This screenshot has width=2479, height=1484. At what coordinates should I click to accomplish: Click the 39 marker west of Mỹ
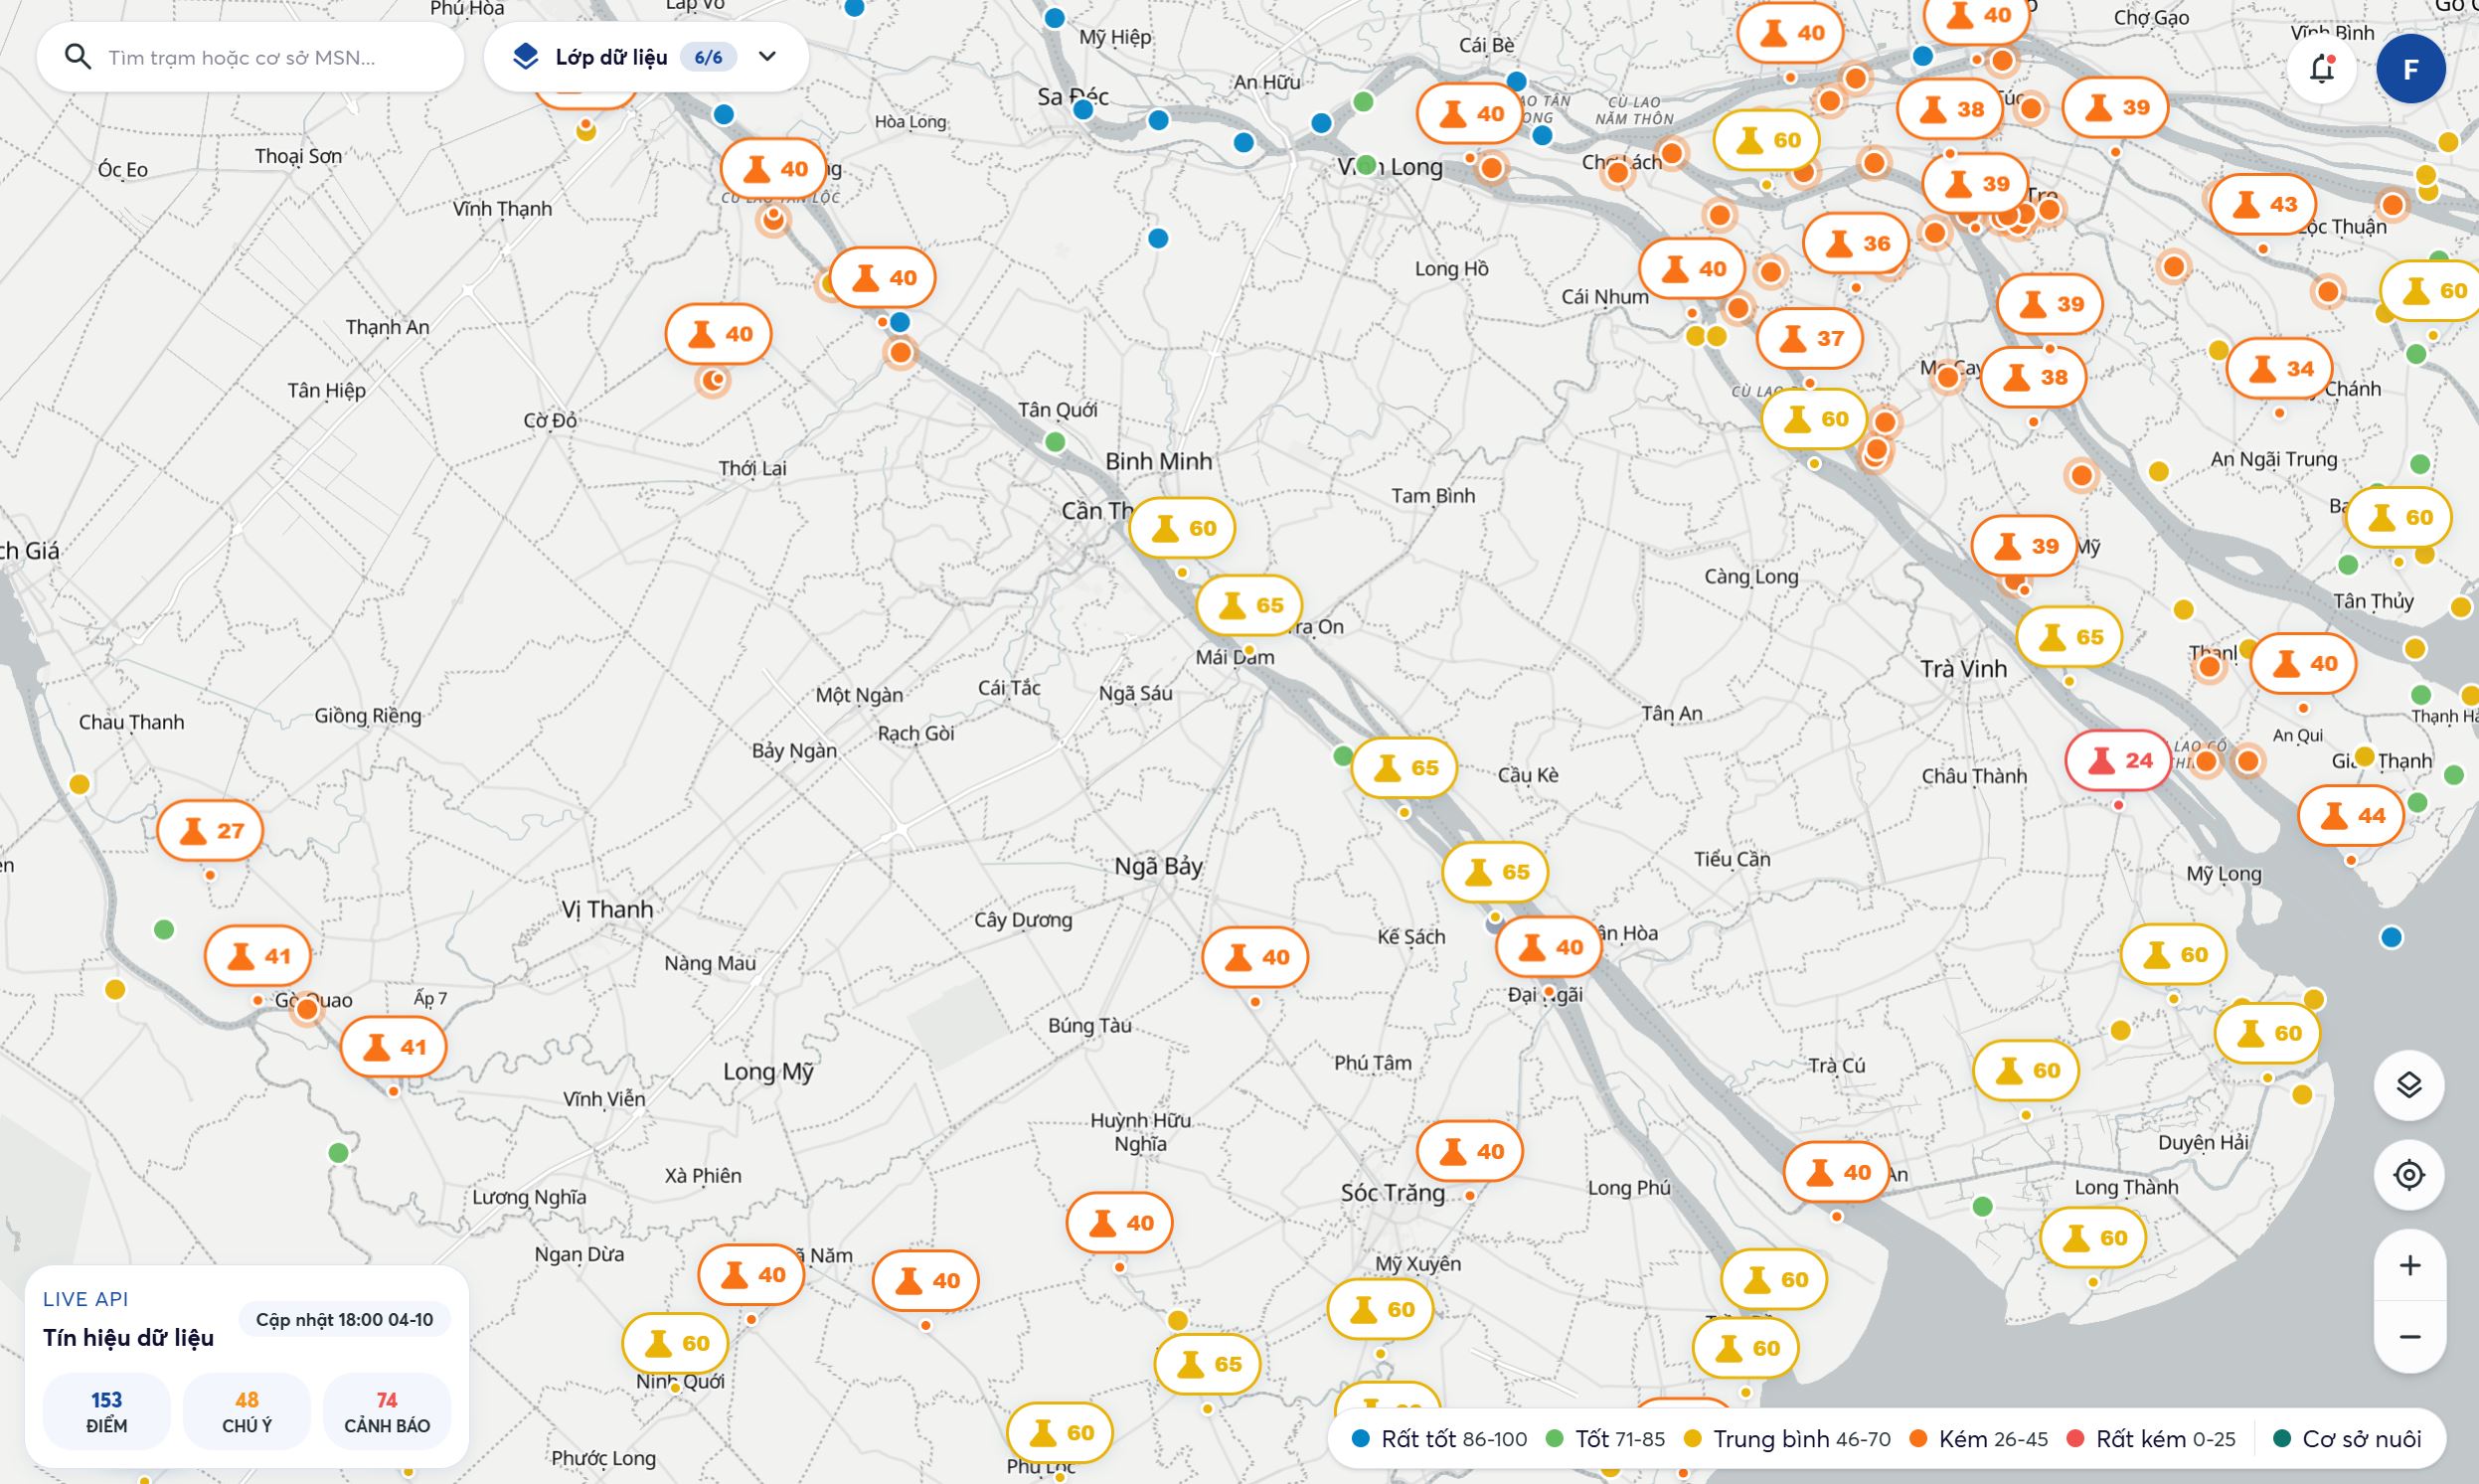pyautogui.click(x=2024, y=546)
